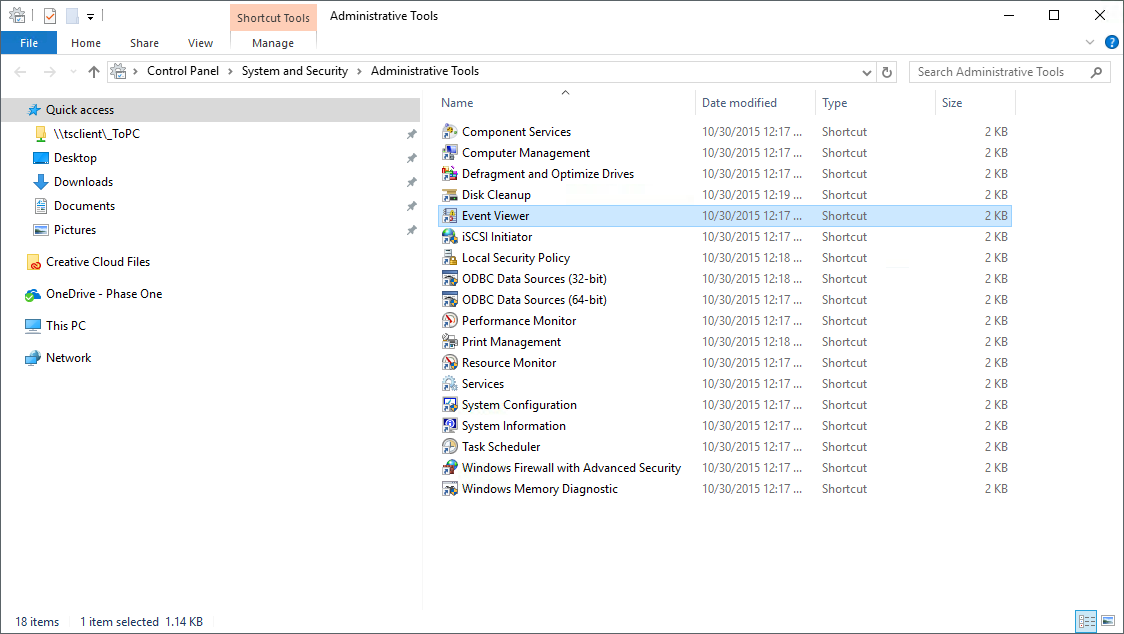Viewport: 1124px width, 634px height.
Task: Click the Resource Monitor icon
Action: click(449, 363)
